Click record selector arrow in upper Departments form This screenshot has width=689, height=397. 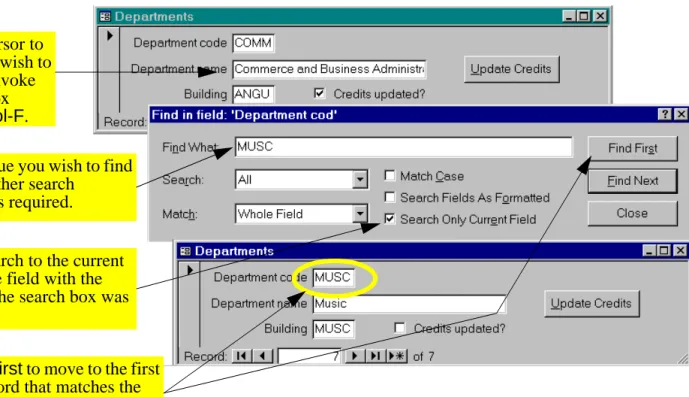(109, 35)
